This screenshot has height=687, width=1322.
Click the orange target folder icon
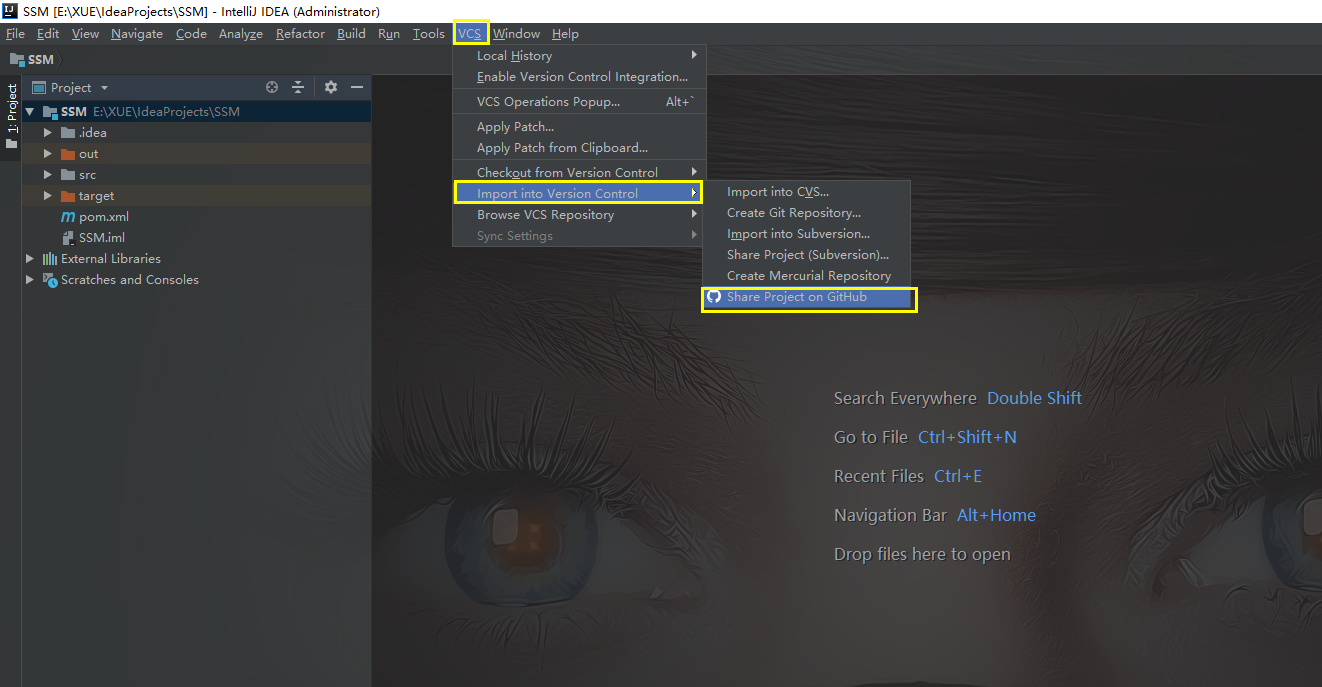coord(68,196)
